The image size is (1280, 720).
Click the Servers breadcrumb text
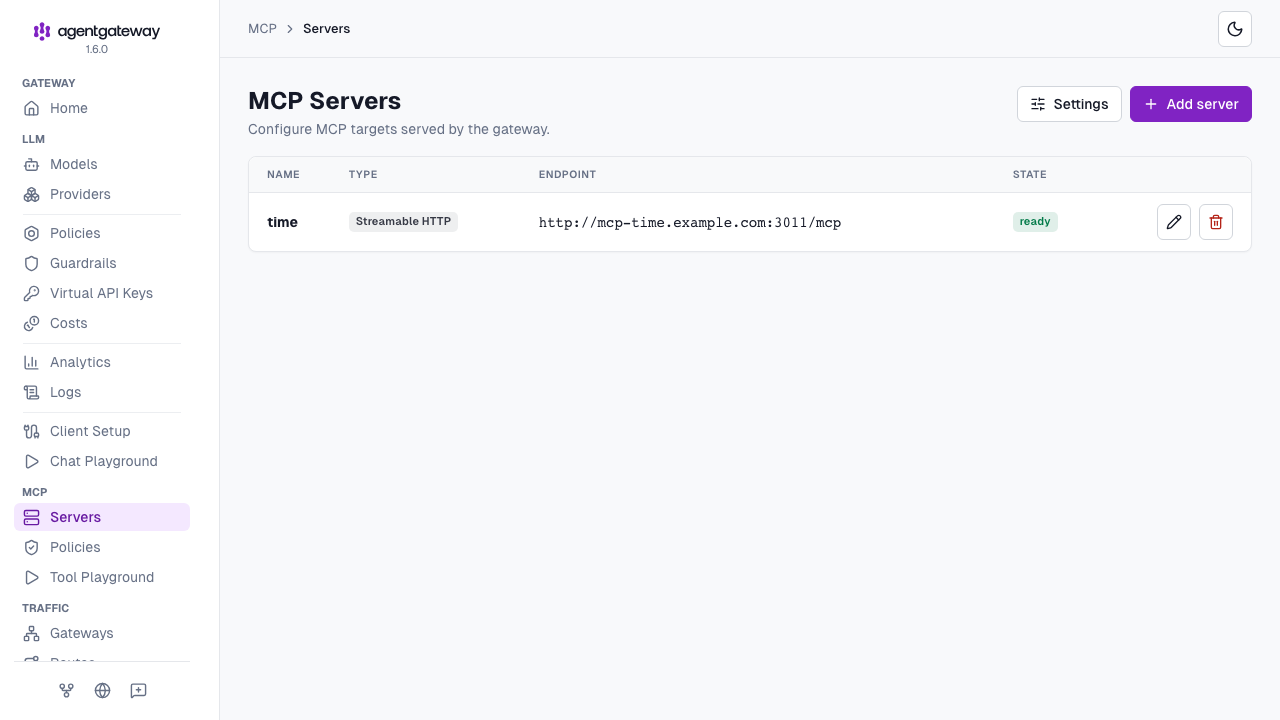tap(327, 29)
